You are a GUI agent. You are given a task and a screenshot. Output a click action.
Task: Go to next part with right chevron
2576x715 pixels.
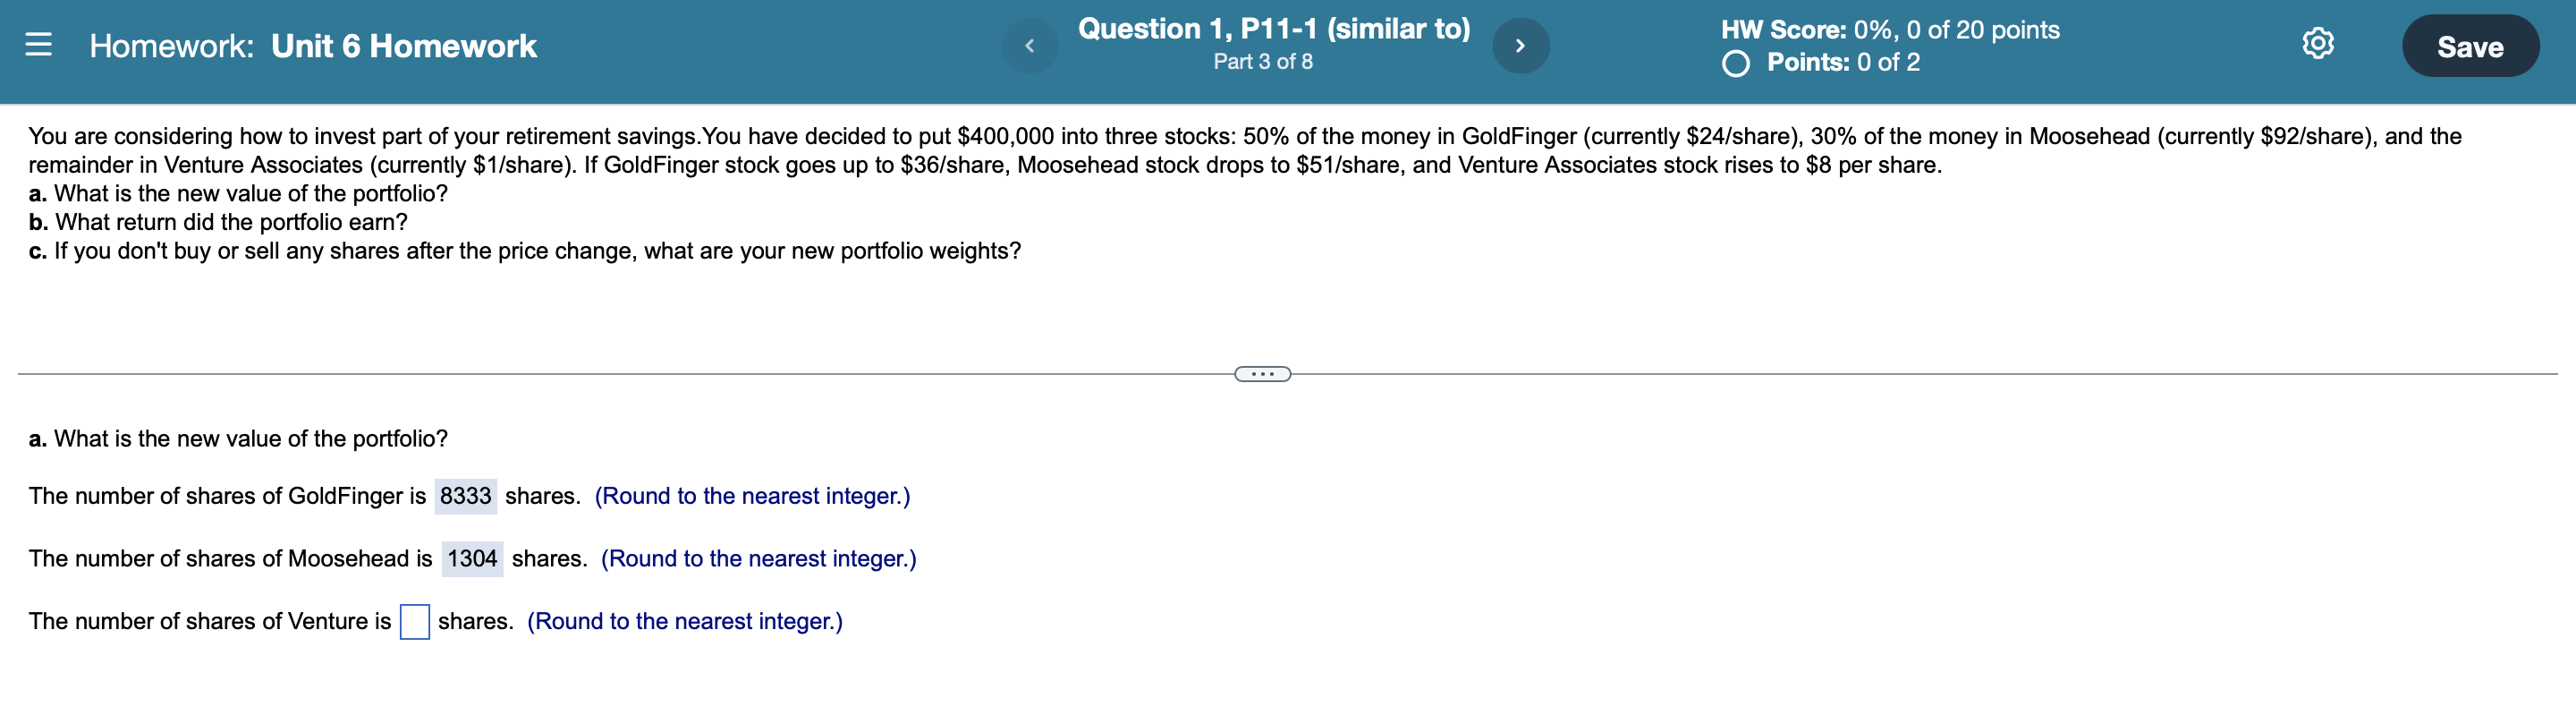pos(1520,44)
